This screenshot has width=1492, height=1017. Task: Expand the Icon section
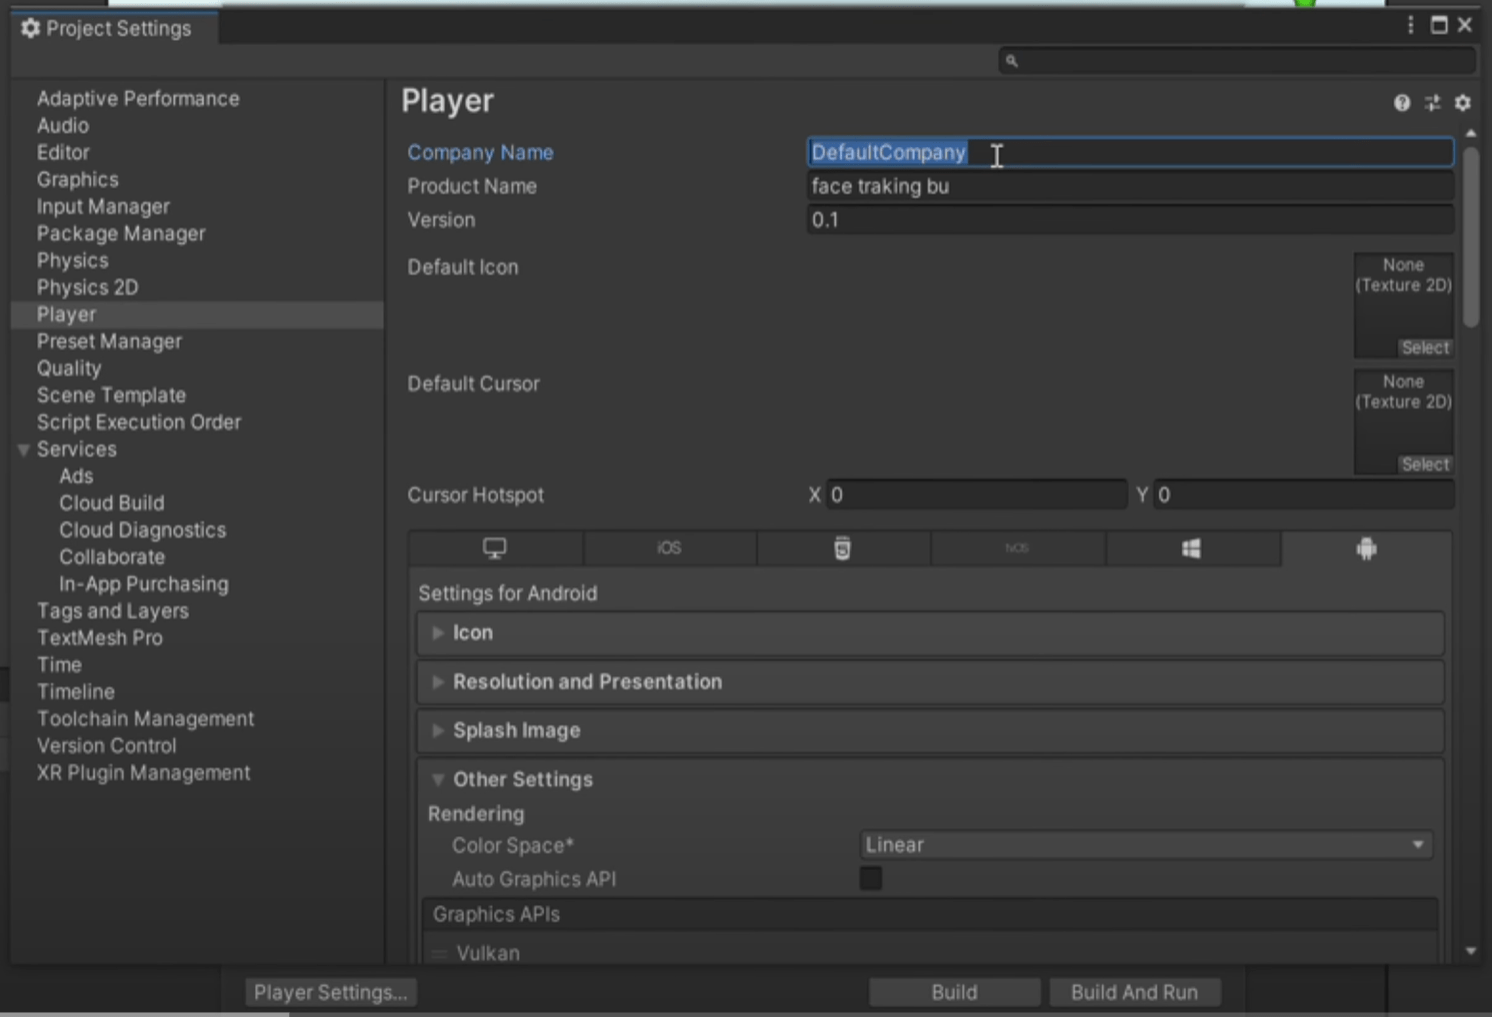(930, 633)
